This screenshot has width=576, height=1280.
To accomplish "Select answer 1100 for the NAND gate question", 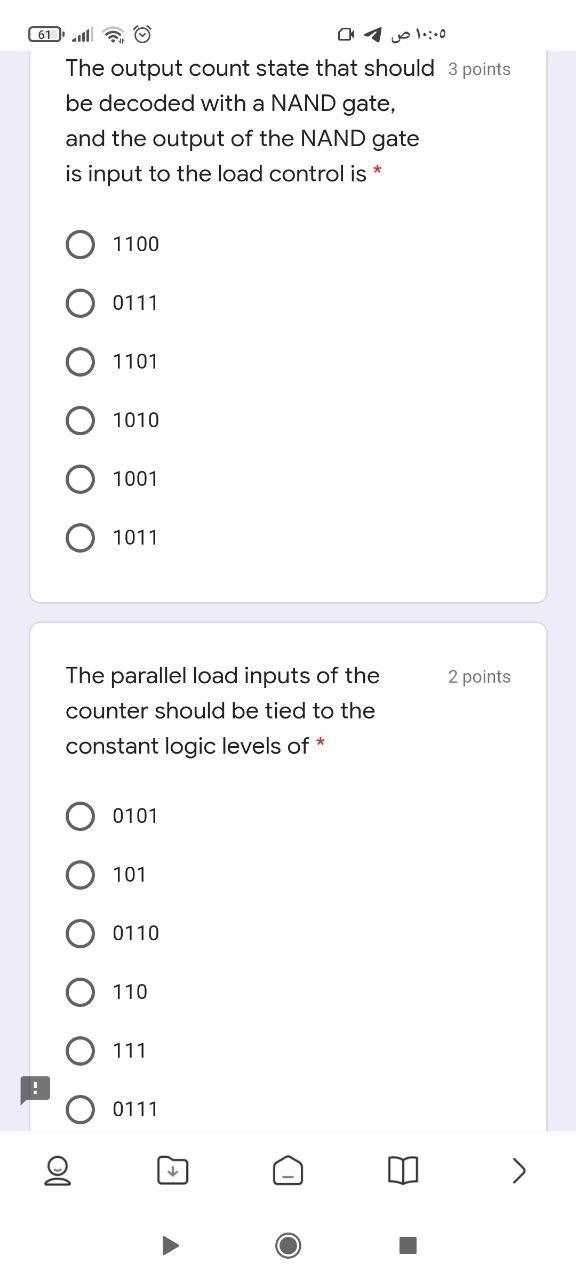I will [x=80, y=243].
